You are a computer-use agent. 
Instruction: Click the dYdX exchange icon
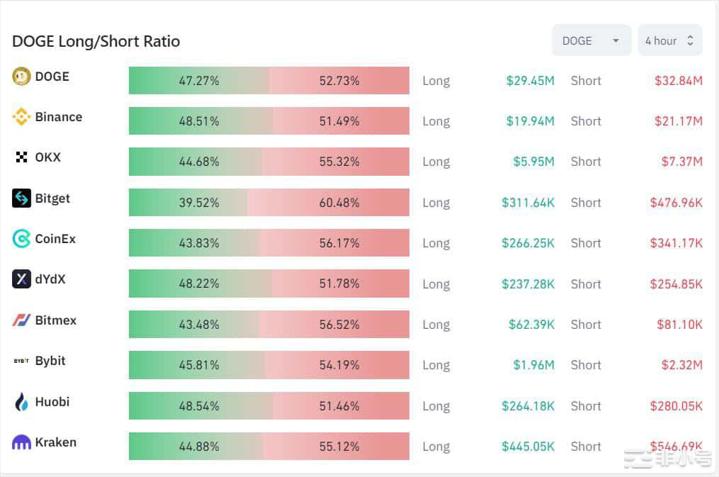(x=21, y=280)
